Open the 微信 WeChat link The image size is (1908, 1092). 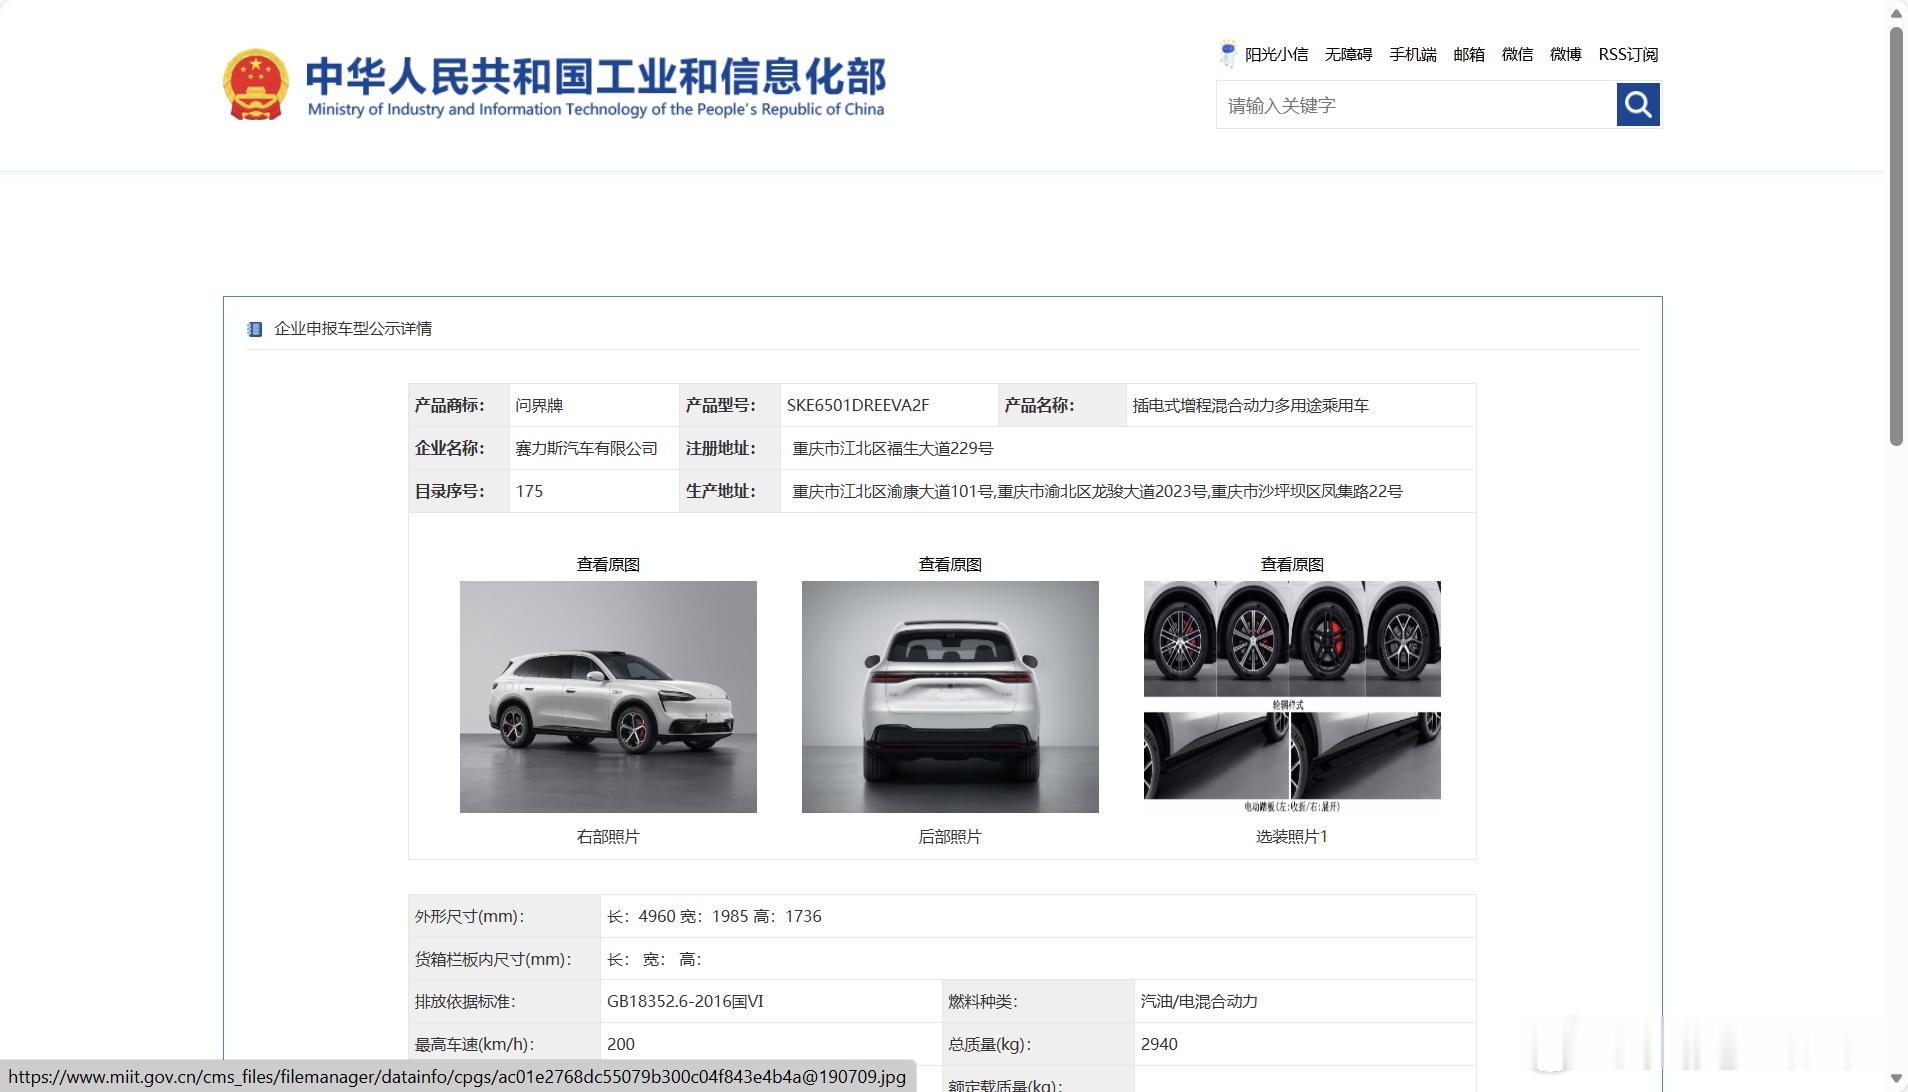point(1516,54)
